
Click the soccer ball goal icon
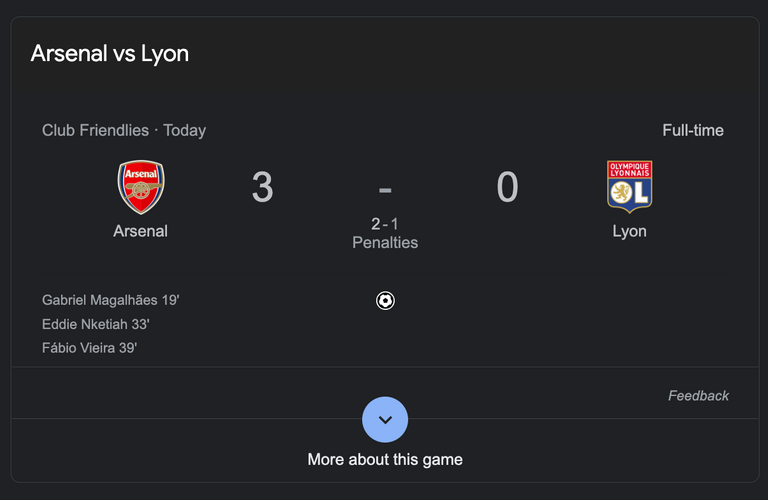pos(385,300)
